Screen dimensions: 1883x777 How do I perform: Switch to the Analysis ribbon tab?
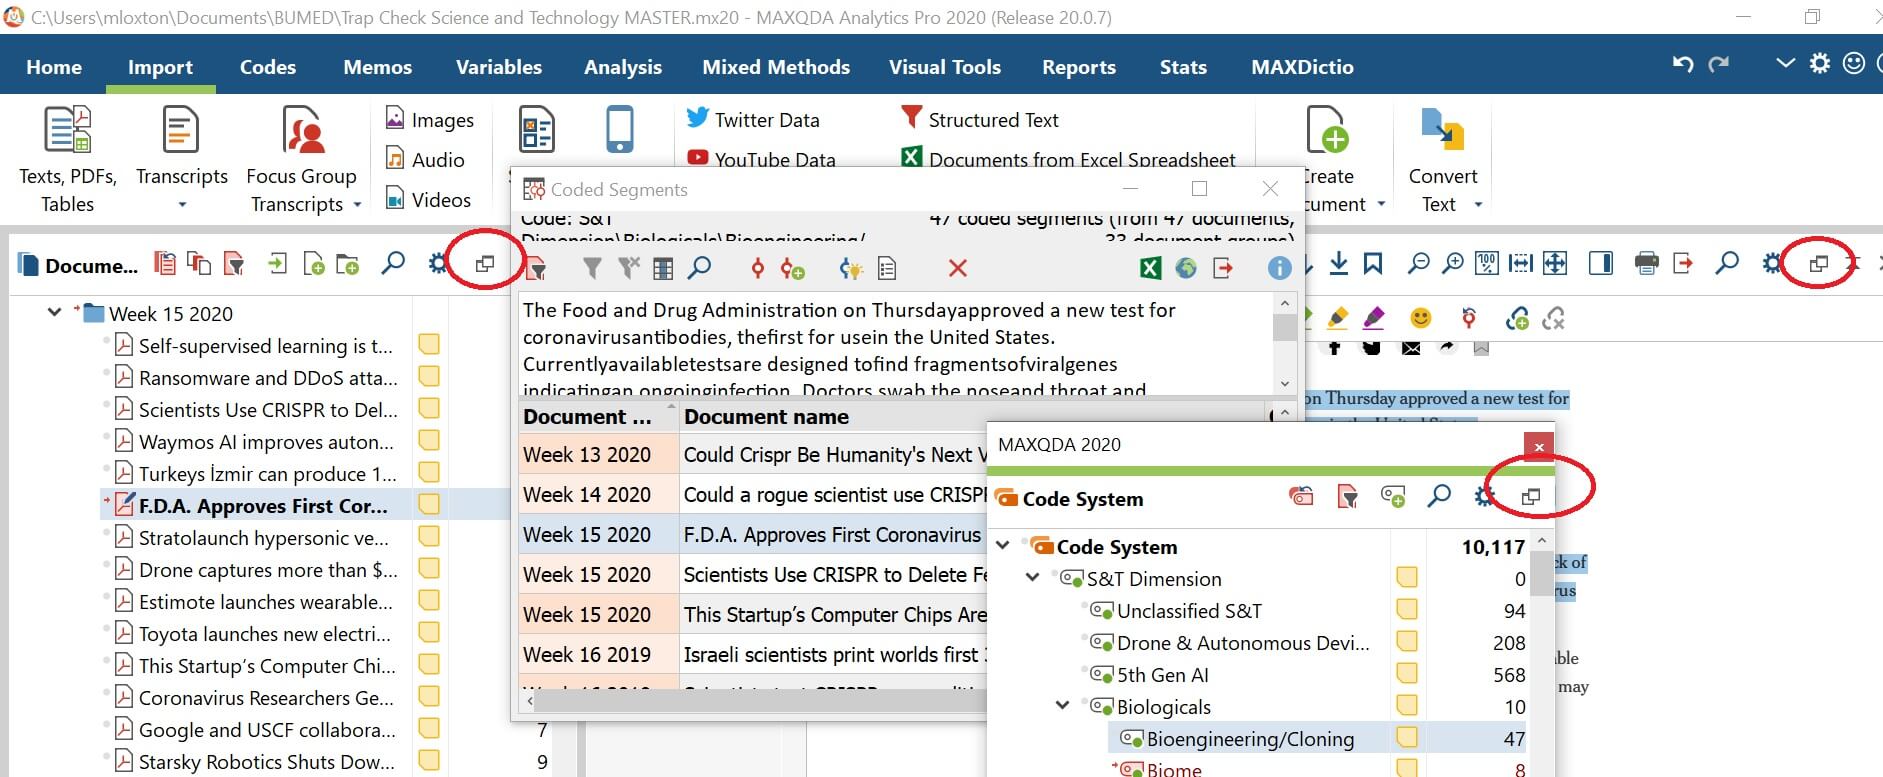622,67
